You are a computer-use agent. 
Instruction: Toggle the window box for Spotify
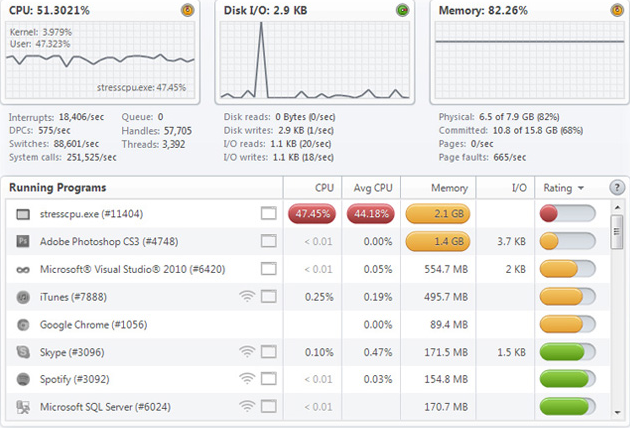click(x=268, y=379)
